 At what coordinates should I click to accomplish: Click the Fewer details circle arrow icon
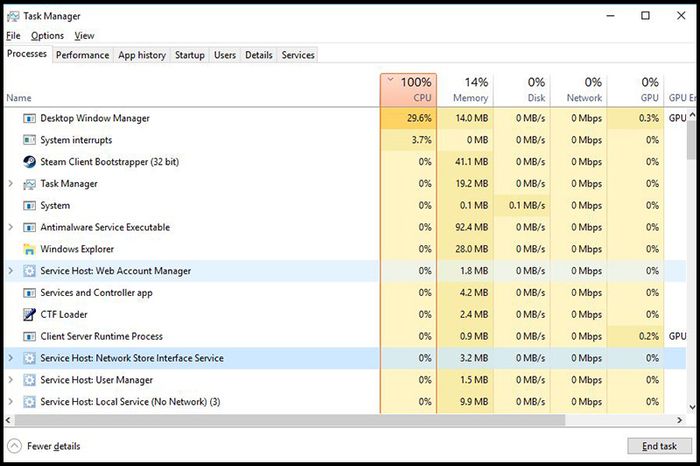14,446
